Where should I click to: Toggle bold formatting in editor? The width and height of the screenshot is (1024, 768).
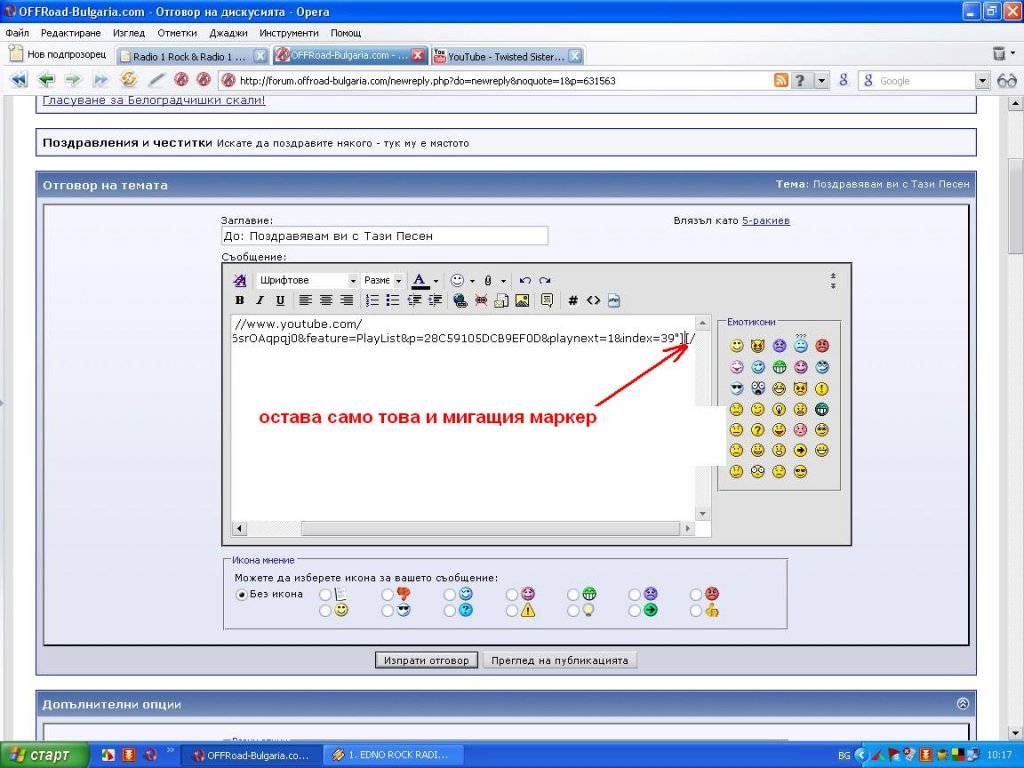(x=240, y=300)
